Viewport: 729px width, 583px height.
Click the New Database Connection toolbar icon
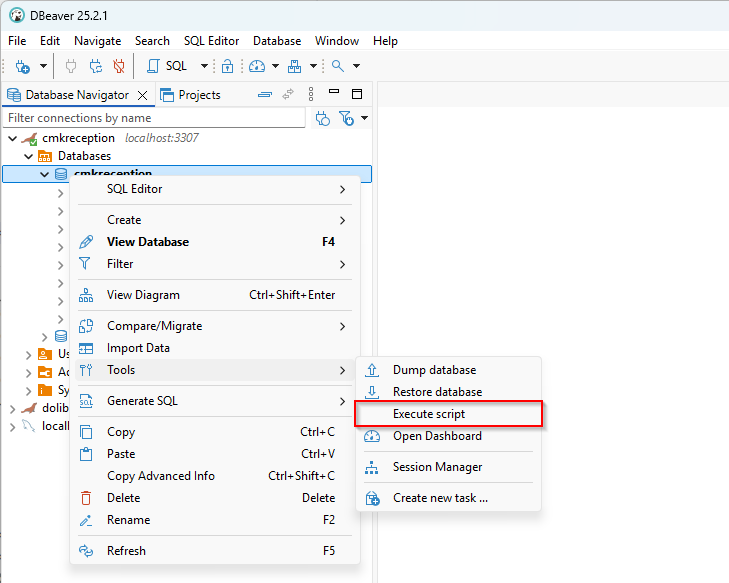22,66
